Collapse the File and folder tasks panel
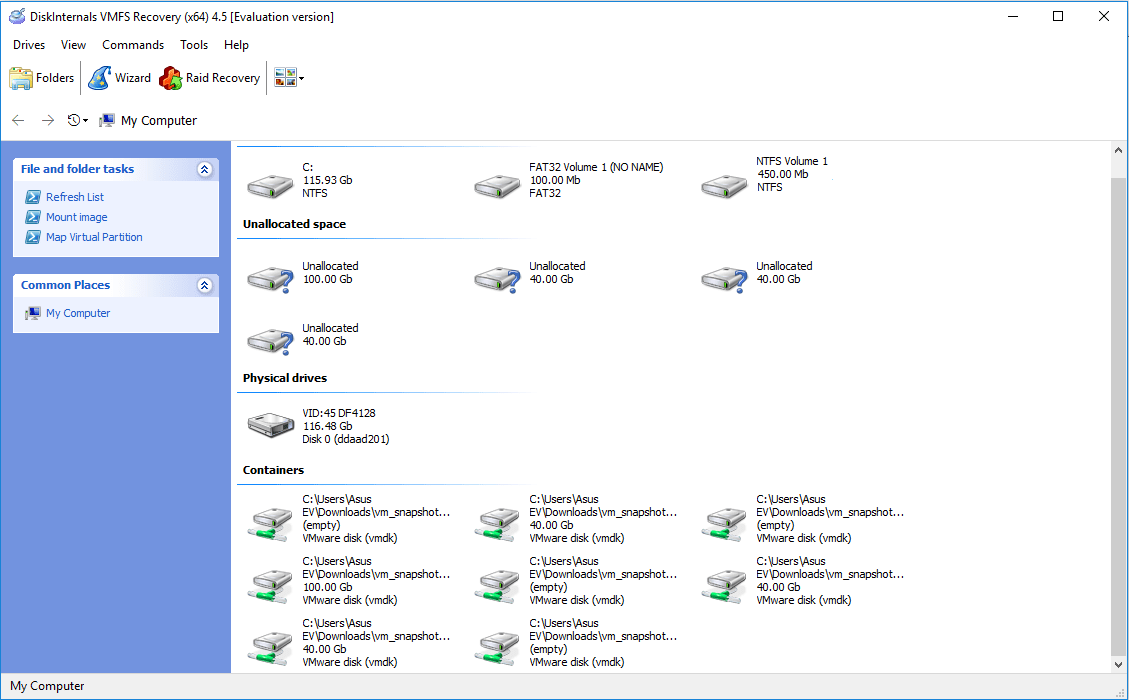1129x700 pixels. coord(204,169)
